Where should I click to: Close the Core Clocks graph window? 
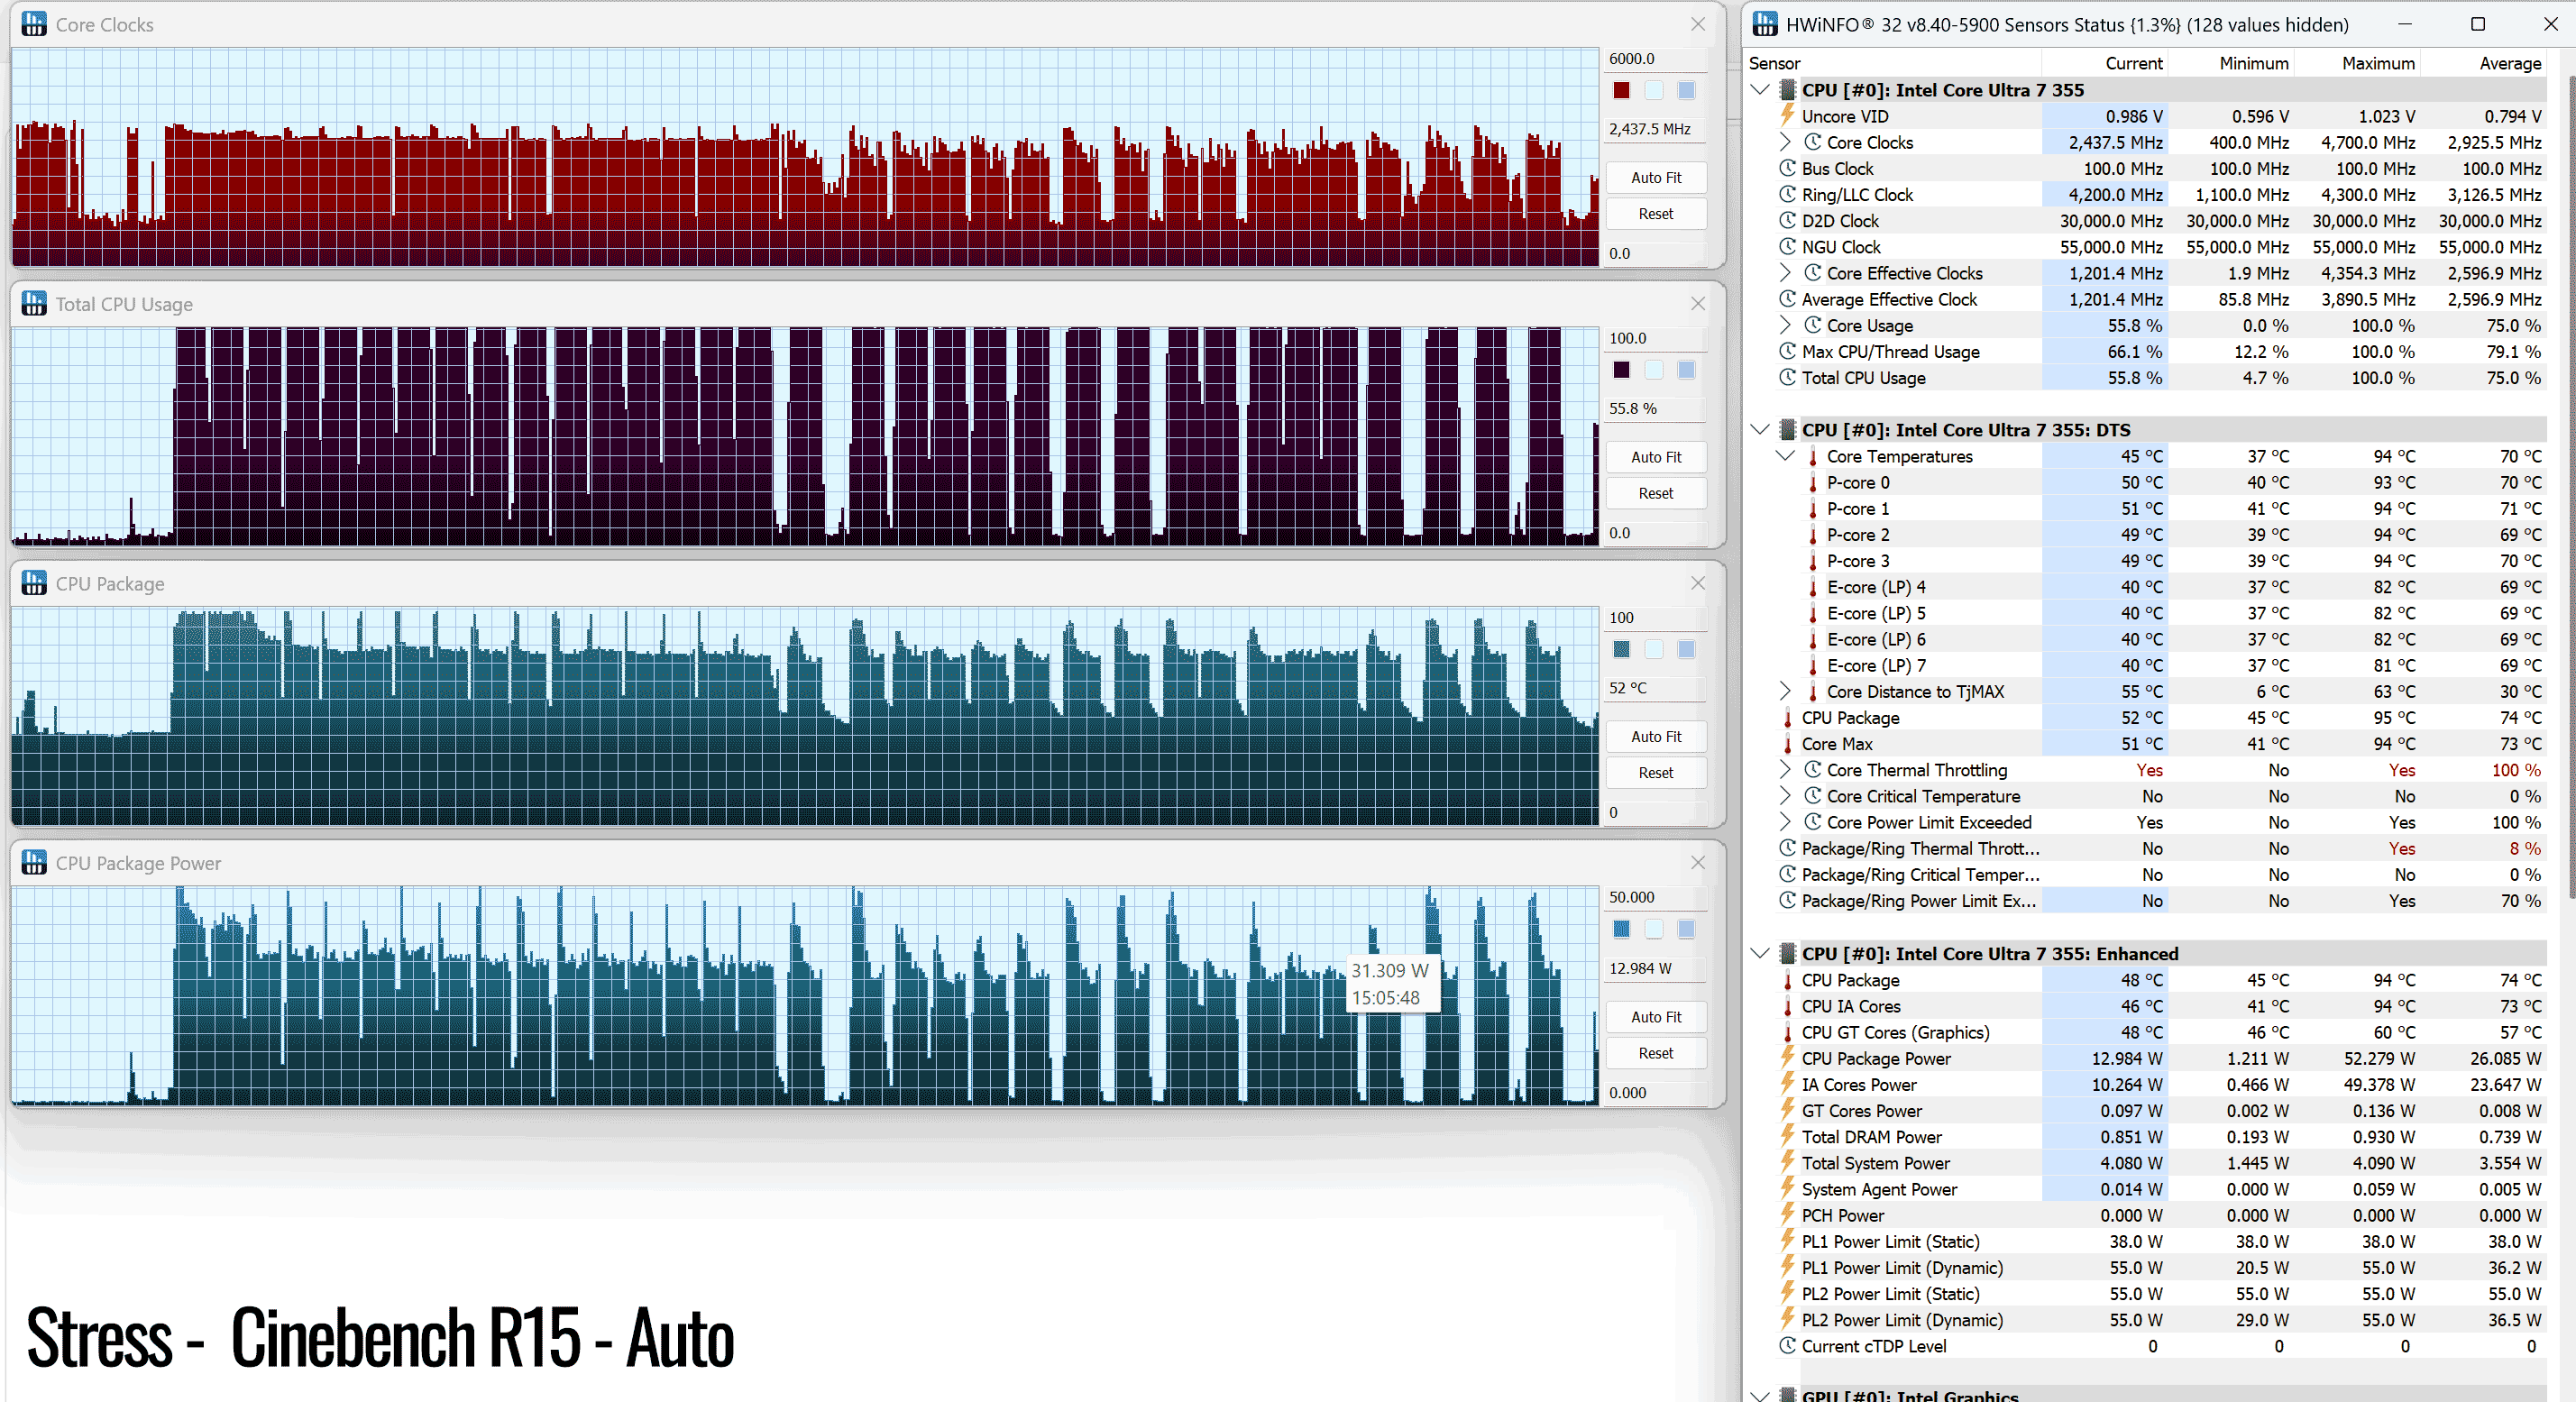click(x=1698, y=24)
